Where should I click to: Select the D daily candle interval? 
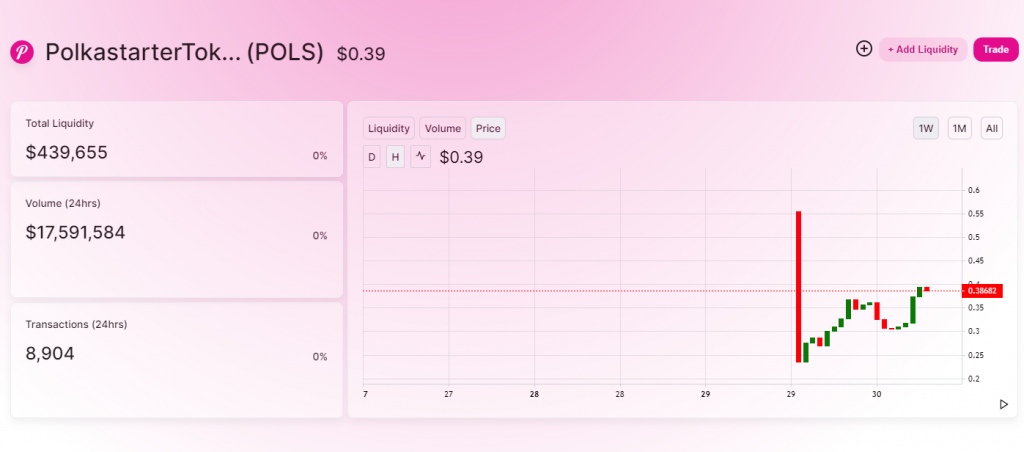372,157
